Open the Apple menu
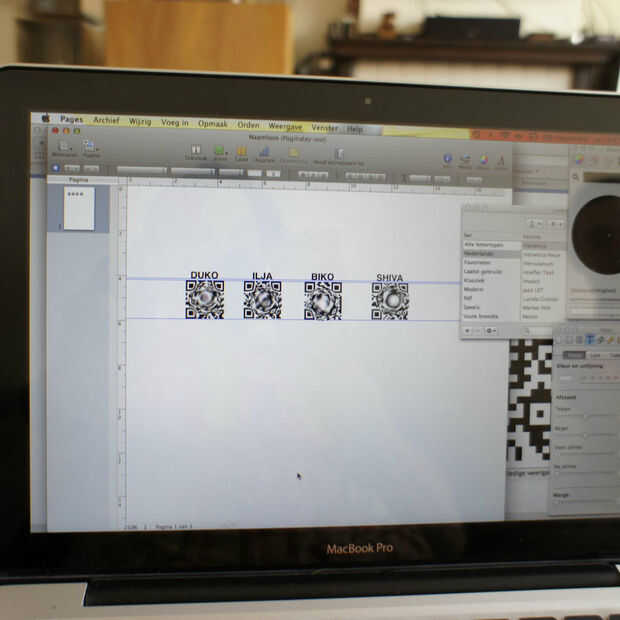Image resolution: width=620 pixels, height=620 pixels. tap(46, 118)
